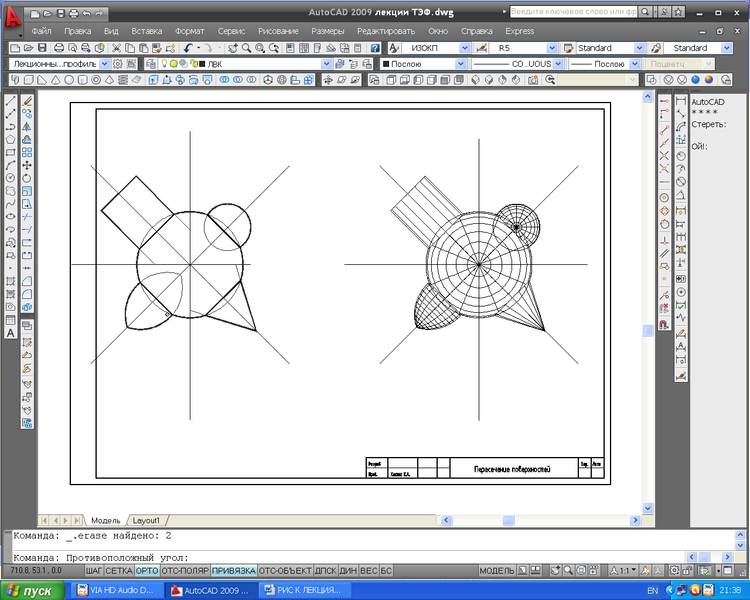
Task: Select the Multiline Text tool
Action: pos(10,333)
